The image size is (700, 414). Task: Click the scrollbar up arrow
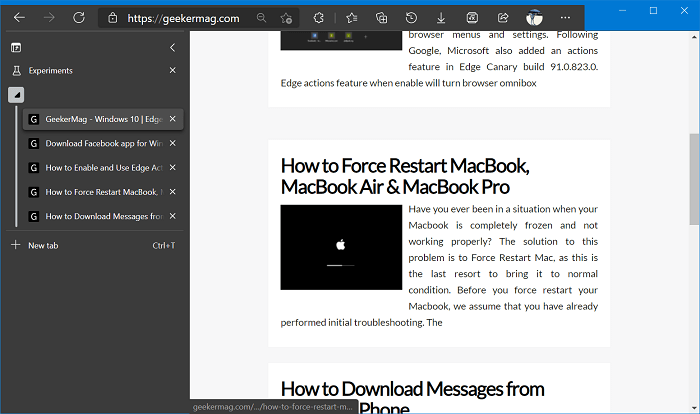694,37
